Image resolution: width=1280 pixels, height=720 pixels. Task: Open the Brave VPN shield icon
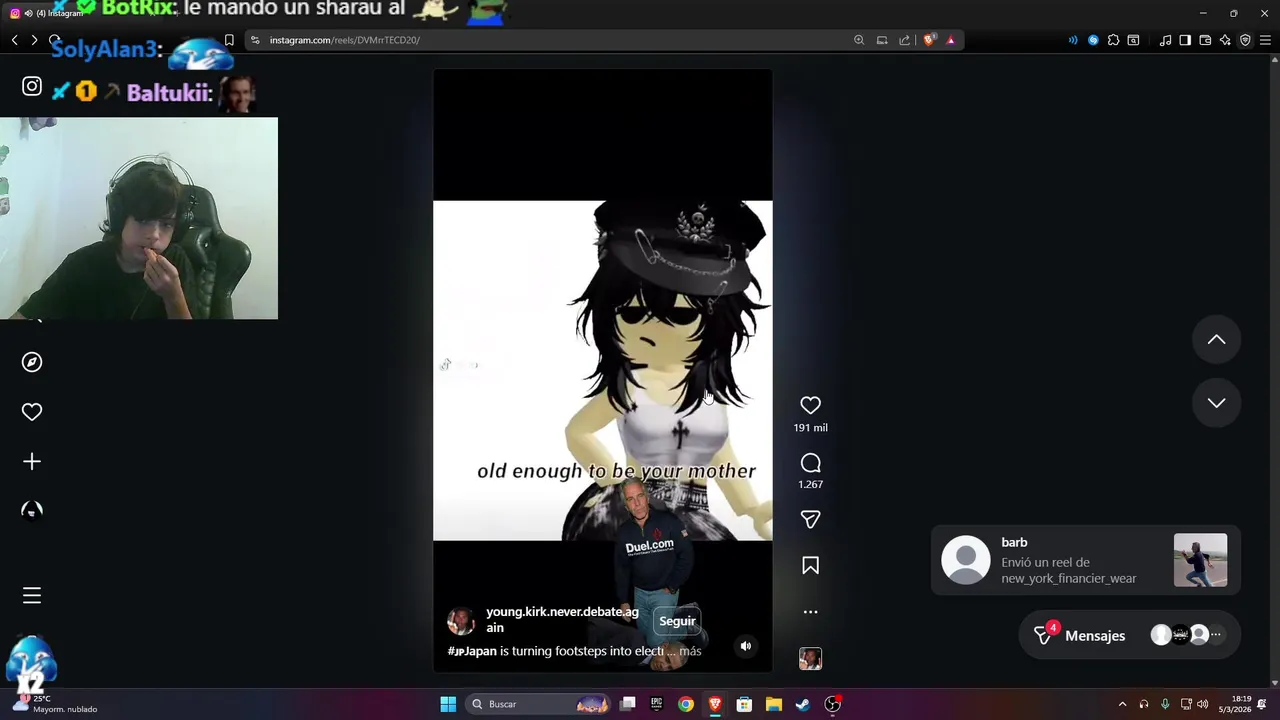pos(1245,40)
